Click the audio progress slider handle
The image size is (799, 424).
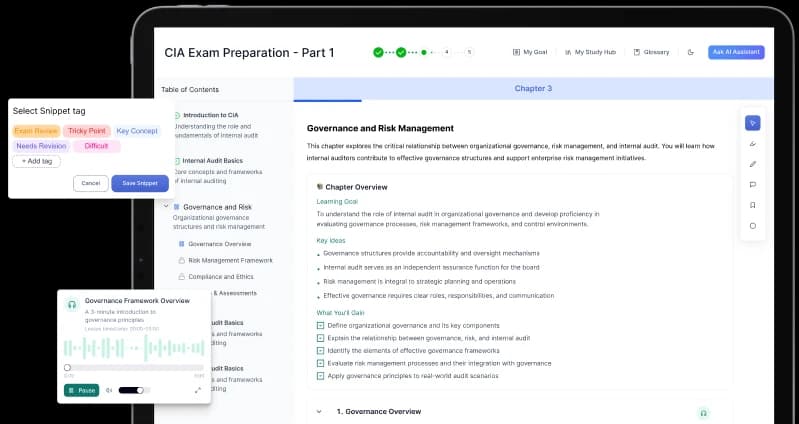(x=67, y=367)
